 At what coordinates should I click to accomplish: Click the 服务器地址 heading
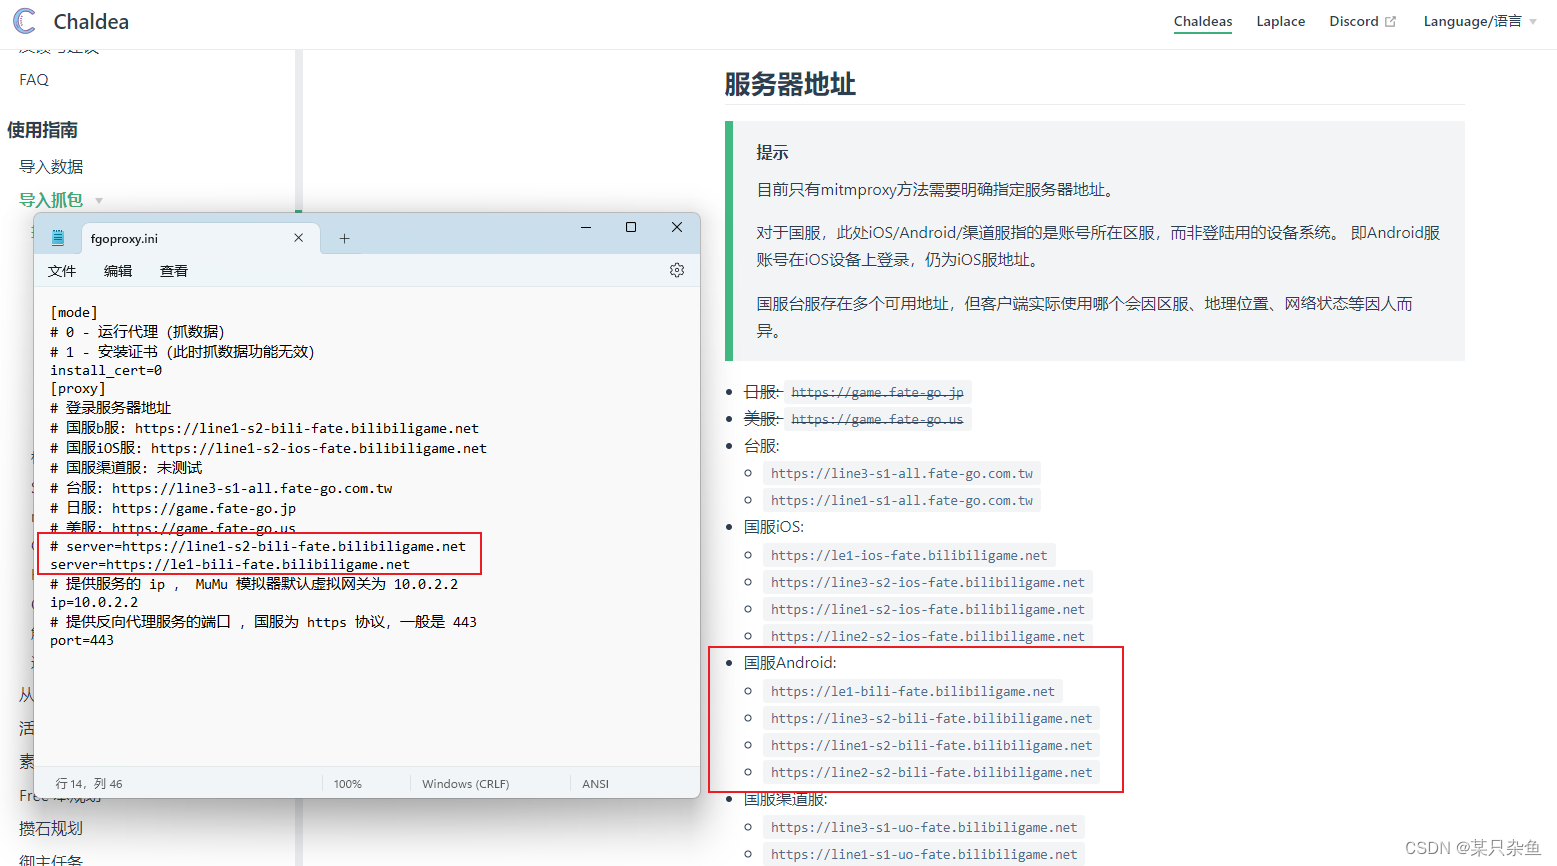[x=790, y=84]
